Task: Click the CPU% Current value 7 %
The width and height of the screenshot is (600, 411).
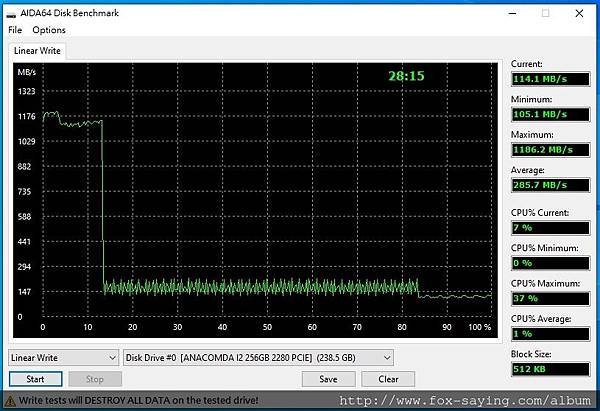Action: [x=551, y=228]
